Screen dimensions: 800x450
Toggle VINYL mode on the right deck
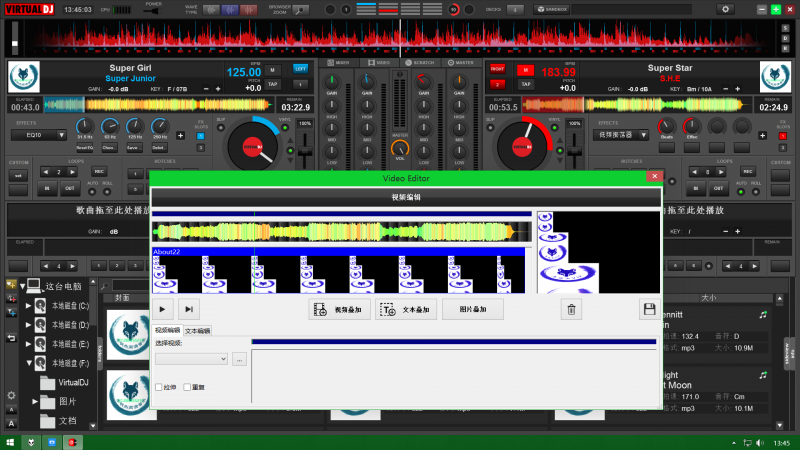click(555, 128)
